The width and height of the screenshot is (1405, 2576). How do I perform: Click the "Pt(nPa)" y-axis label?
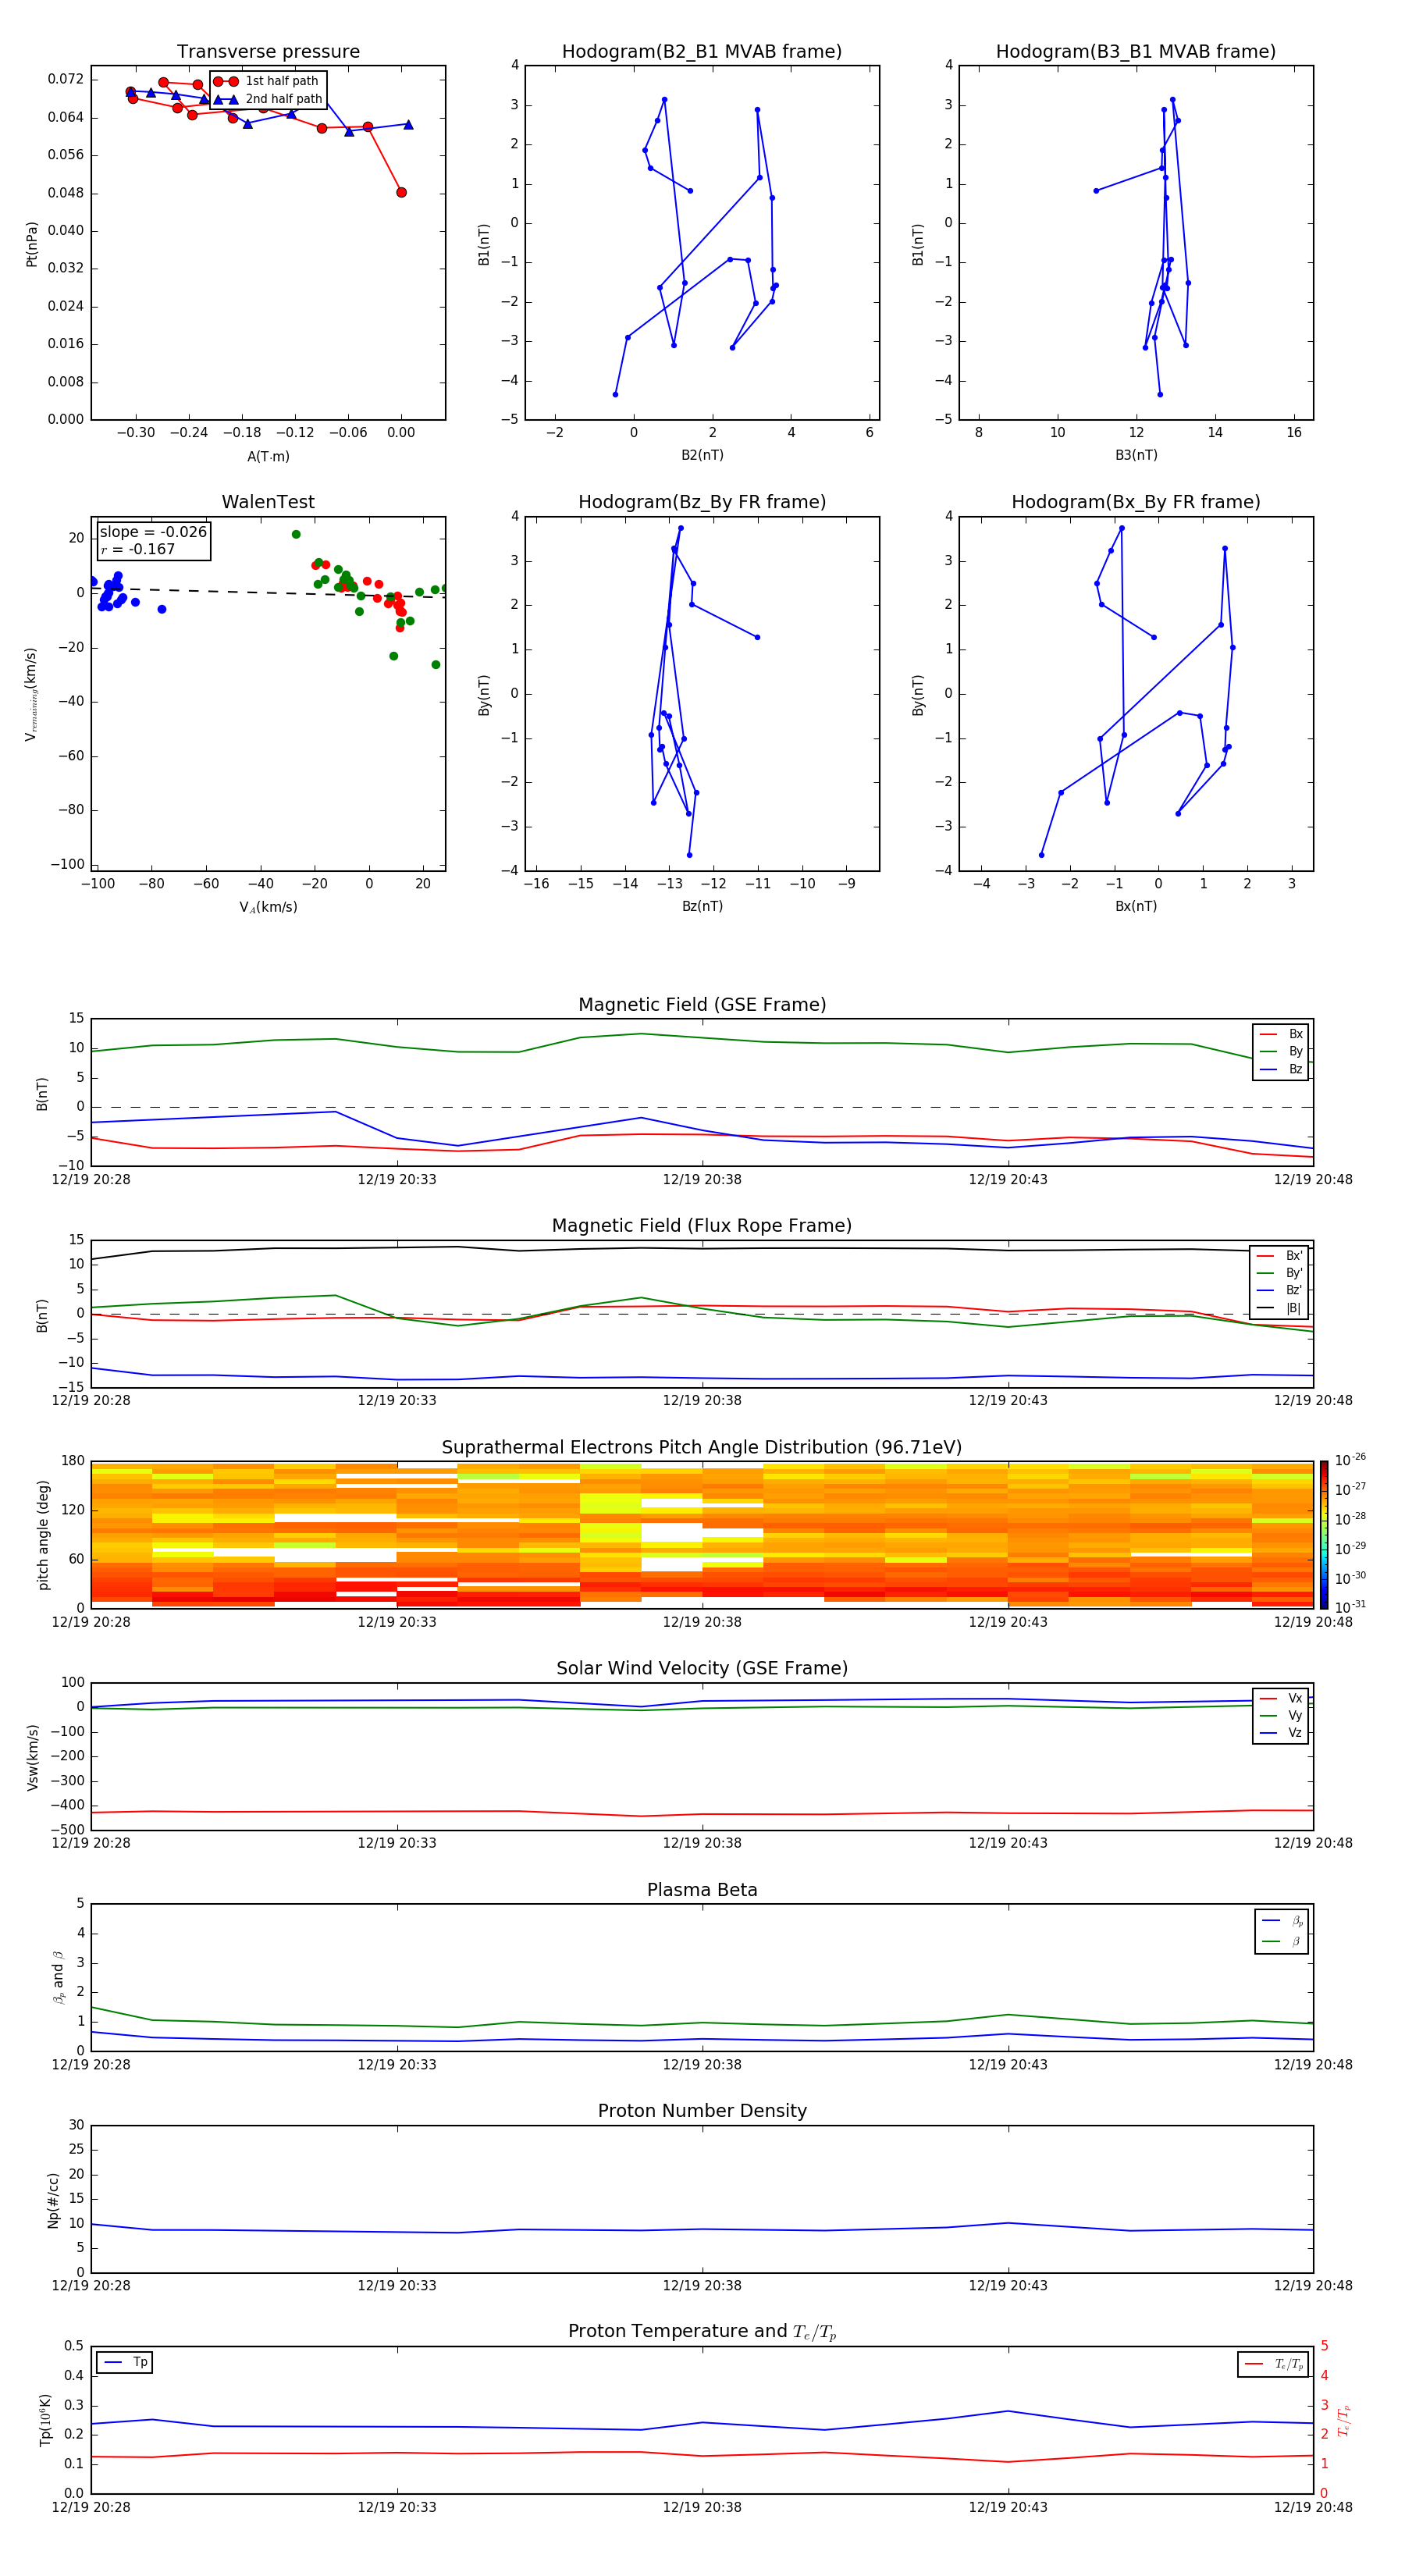tap(32, 244)
